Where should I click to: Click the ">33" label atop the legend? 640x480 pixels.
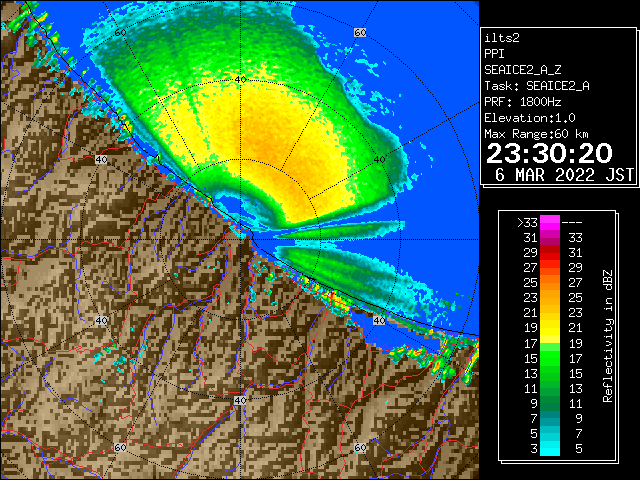[527, 223]
